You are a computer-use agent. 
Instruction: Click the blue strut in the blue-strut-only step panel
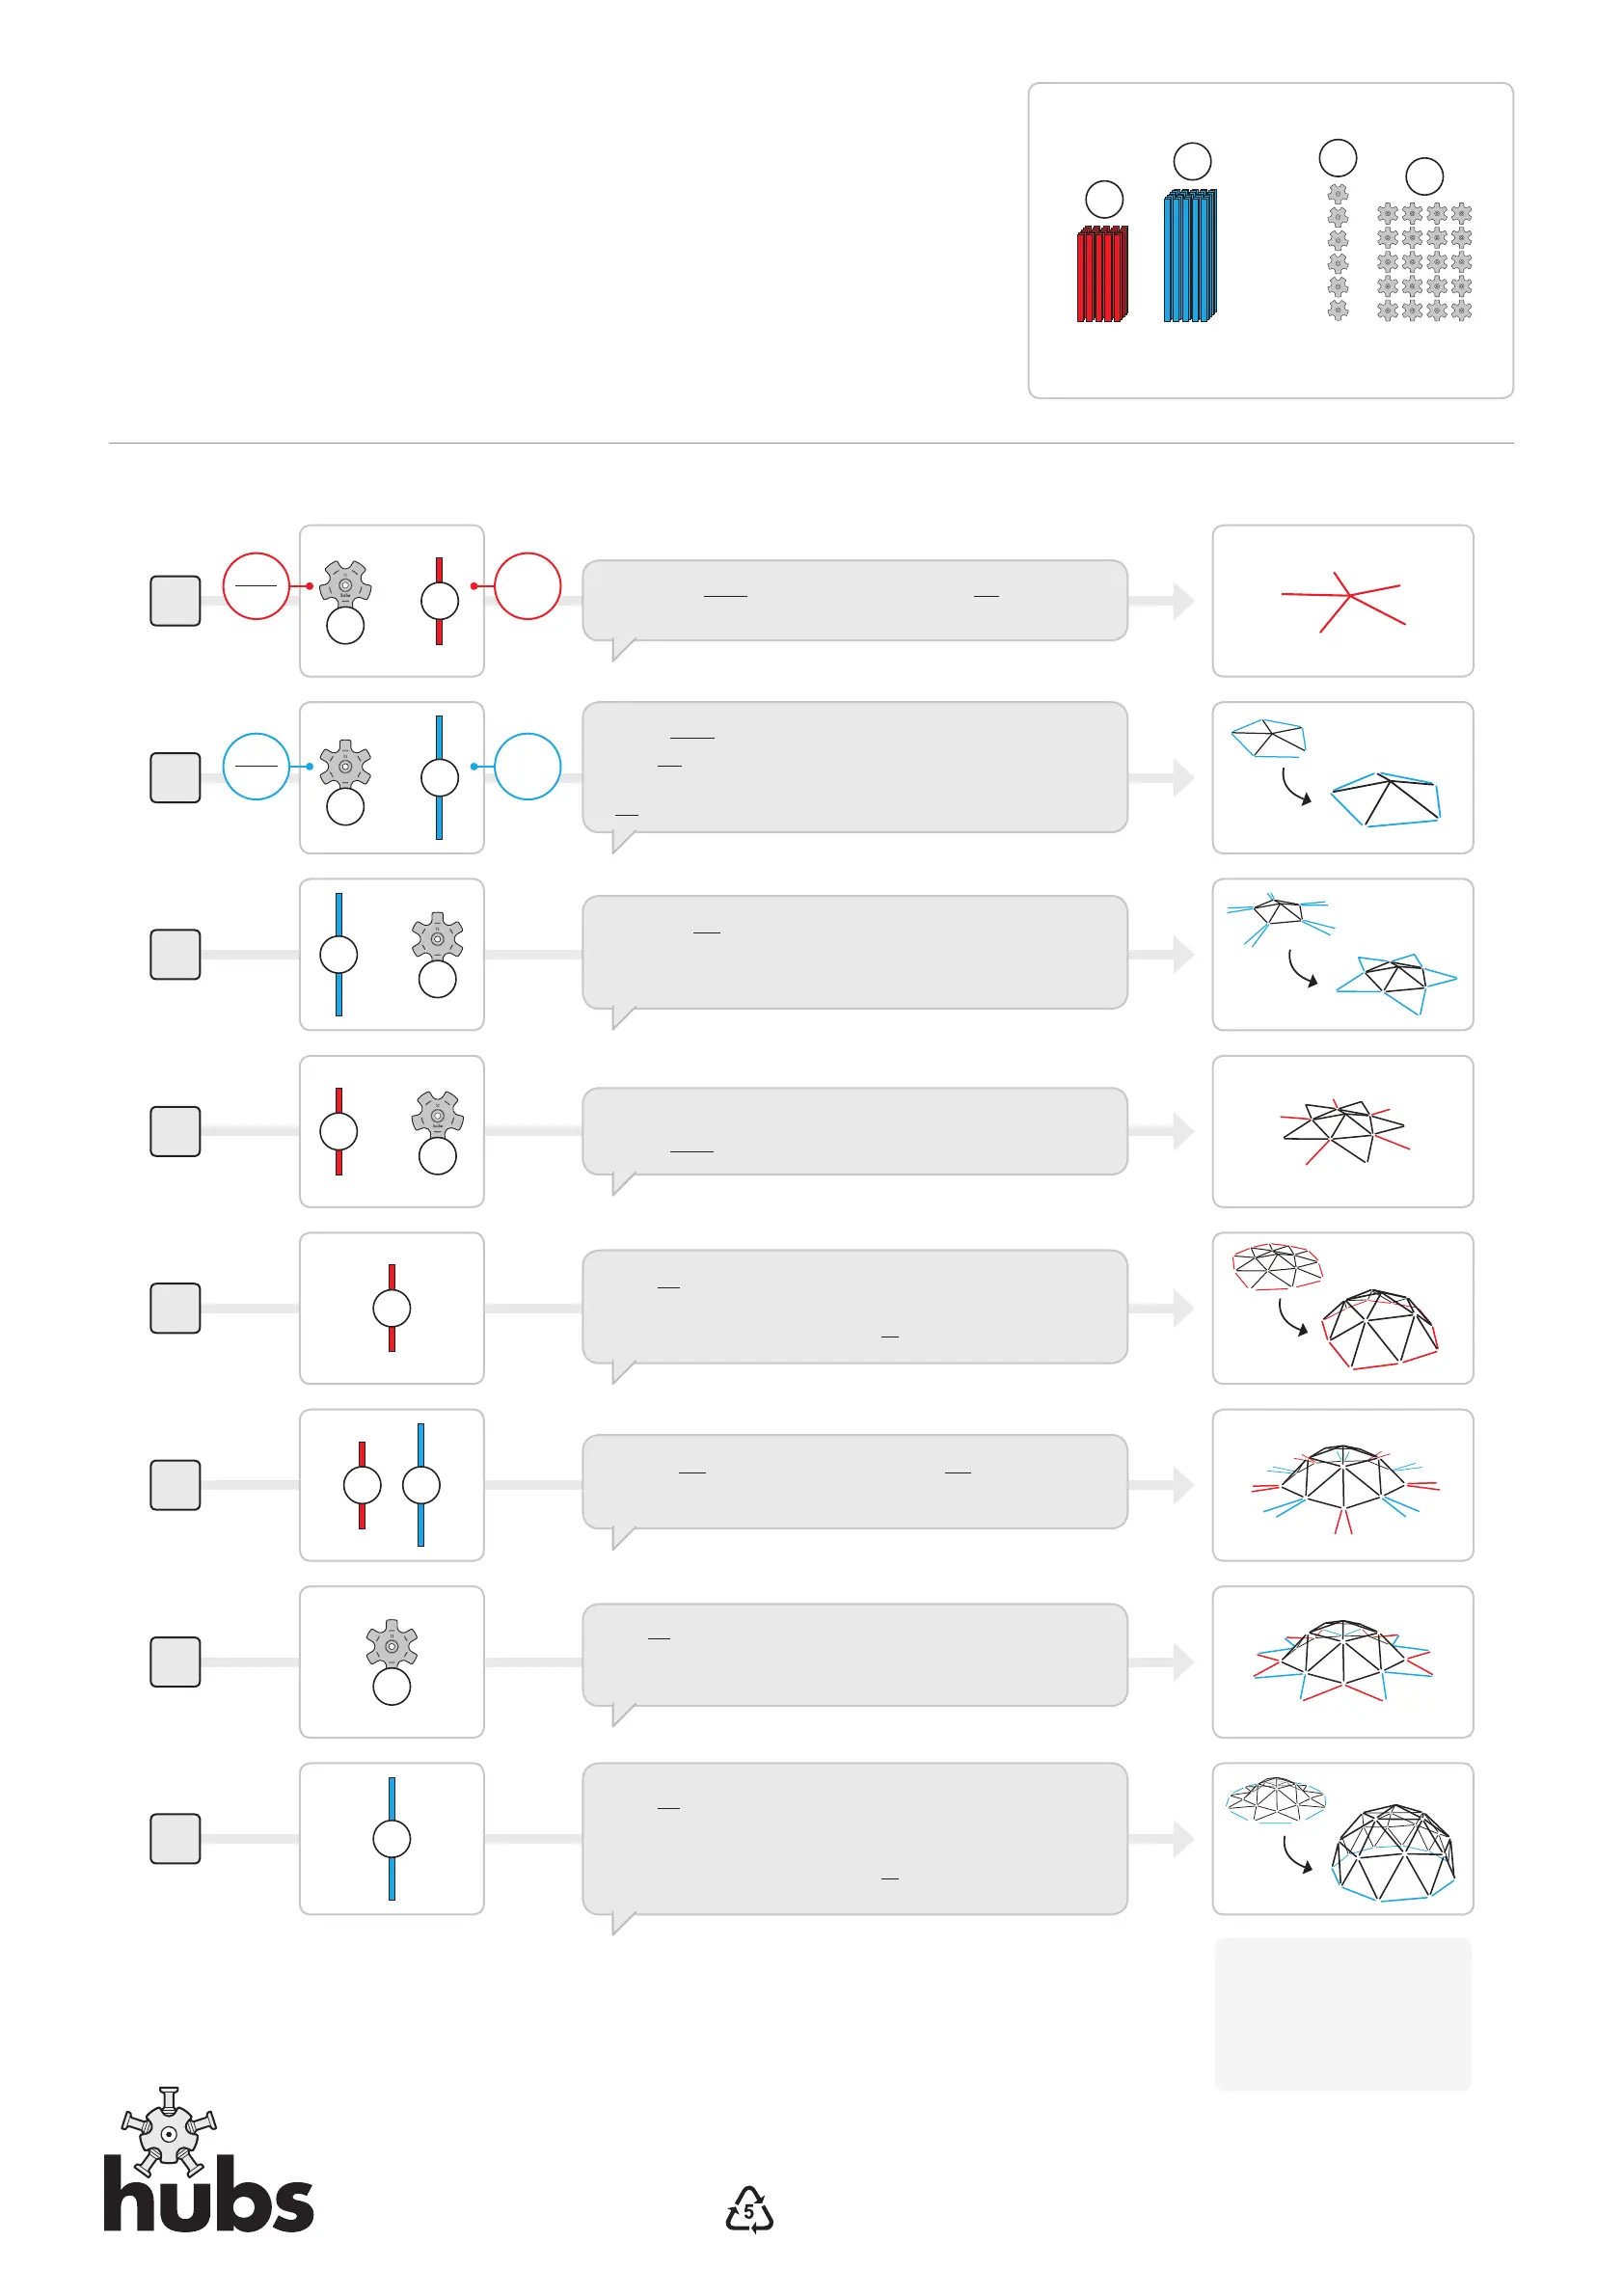point(391,1838)
